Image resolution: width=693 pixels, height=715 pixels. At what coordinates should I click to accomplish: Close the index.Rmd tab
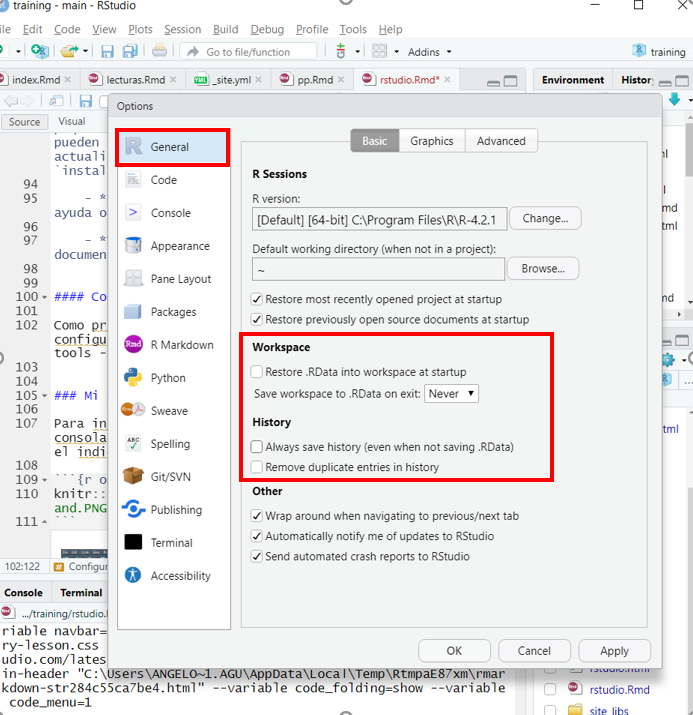click(x=67, y=80)
